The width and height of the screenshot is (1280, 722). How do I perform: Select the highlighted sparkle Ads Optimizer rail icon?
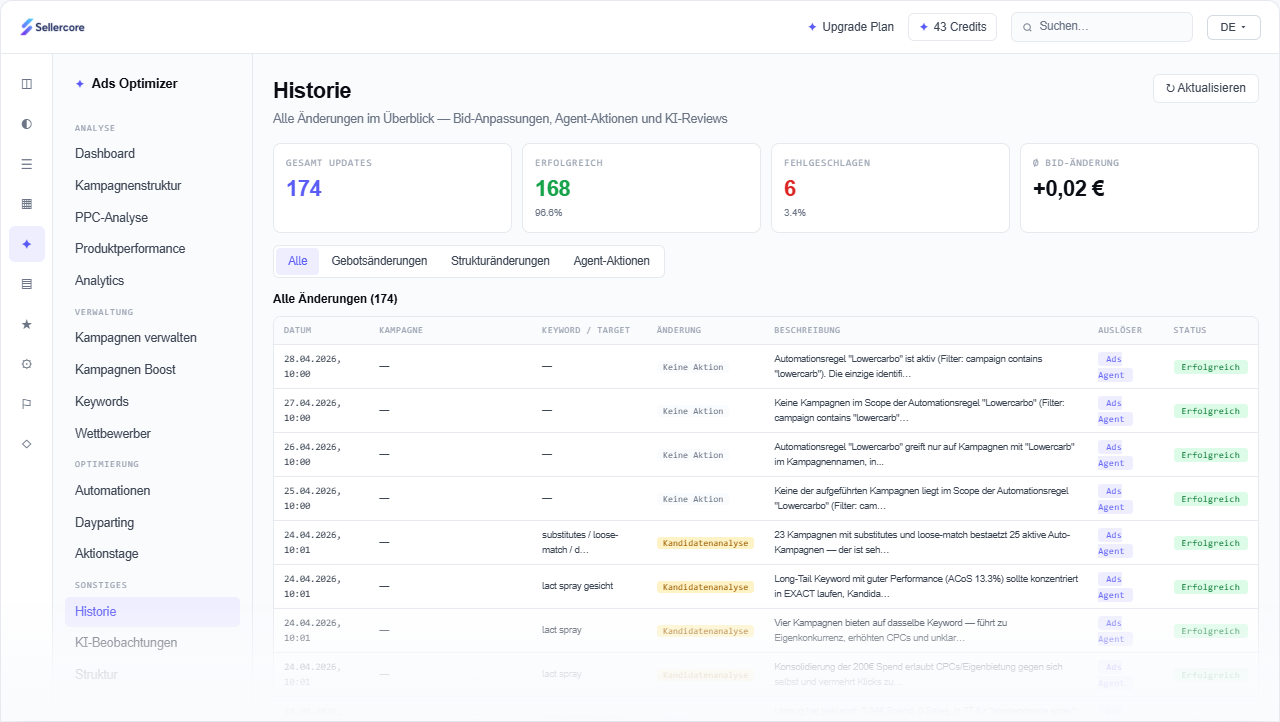pos(26,244)
